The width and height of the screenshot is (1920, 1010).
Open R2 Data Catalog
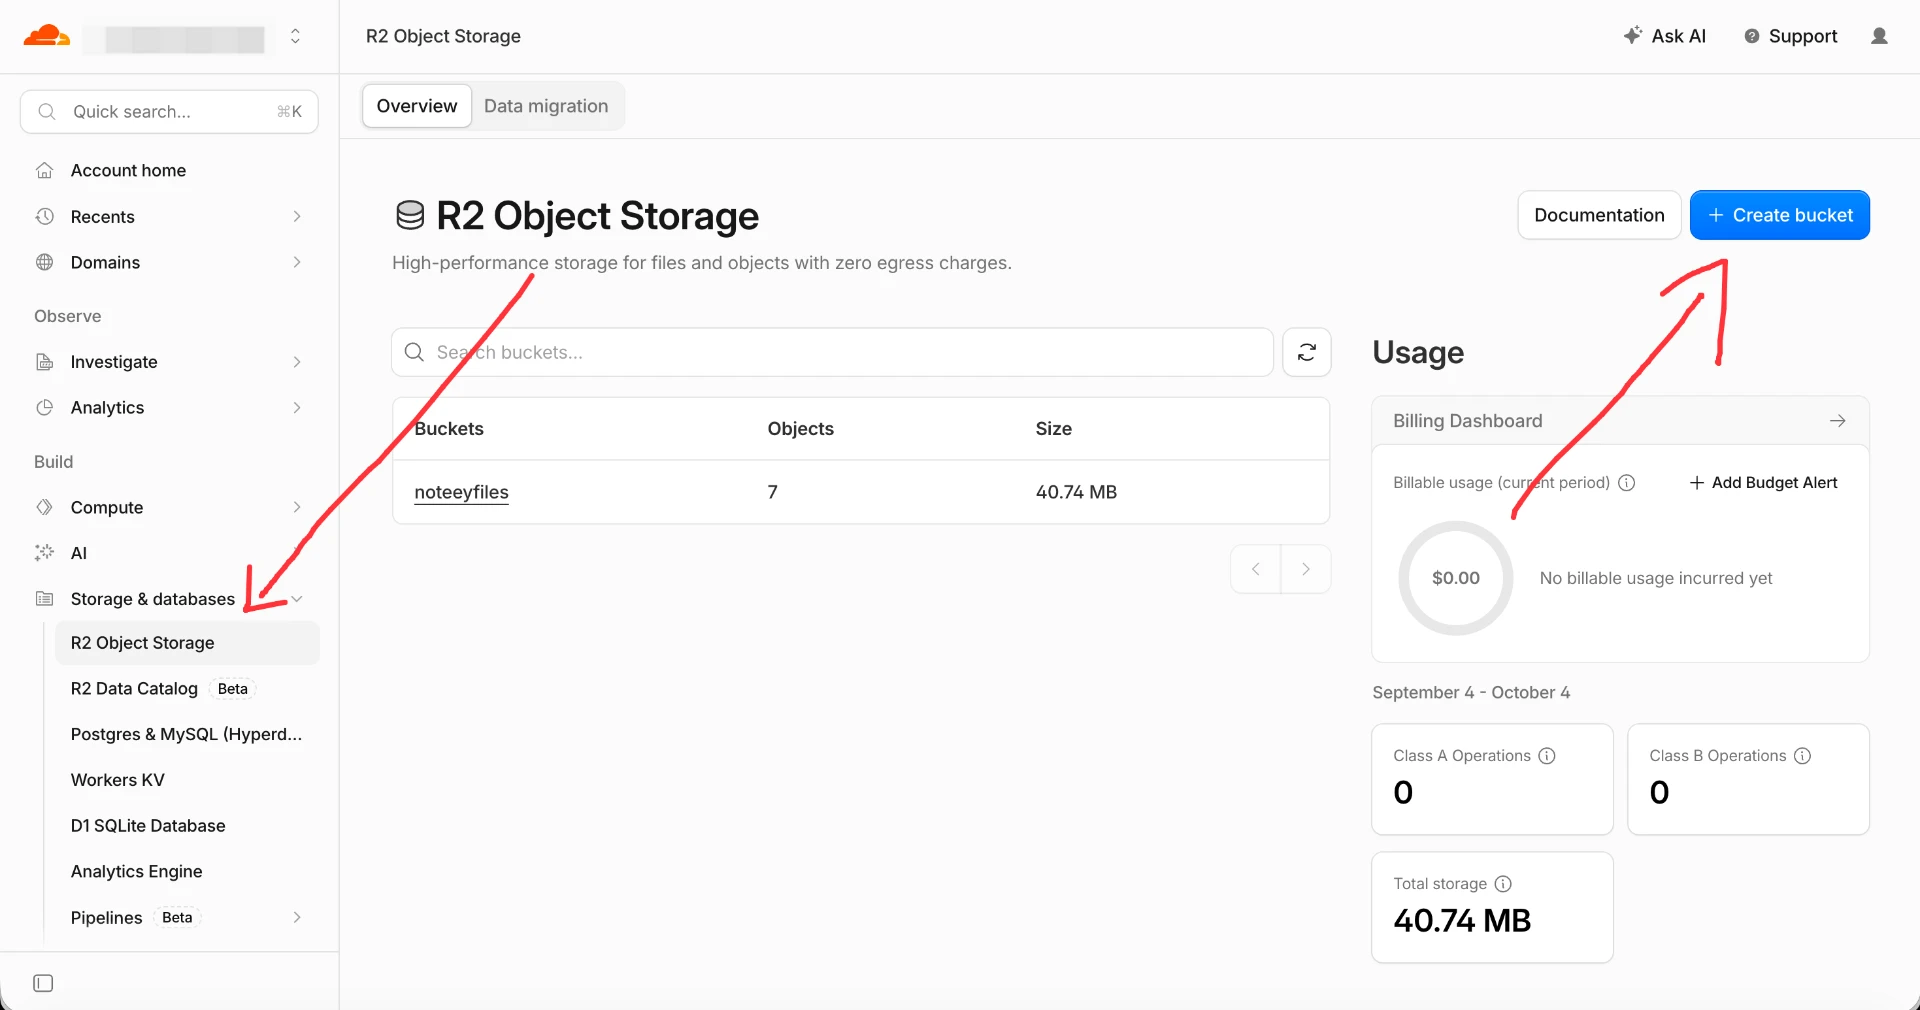(134, 689)
